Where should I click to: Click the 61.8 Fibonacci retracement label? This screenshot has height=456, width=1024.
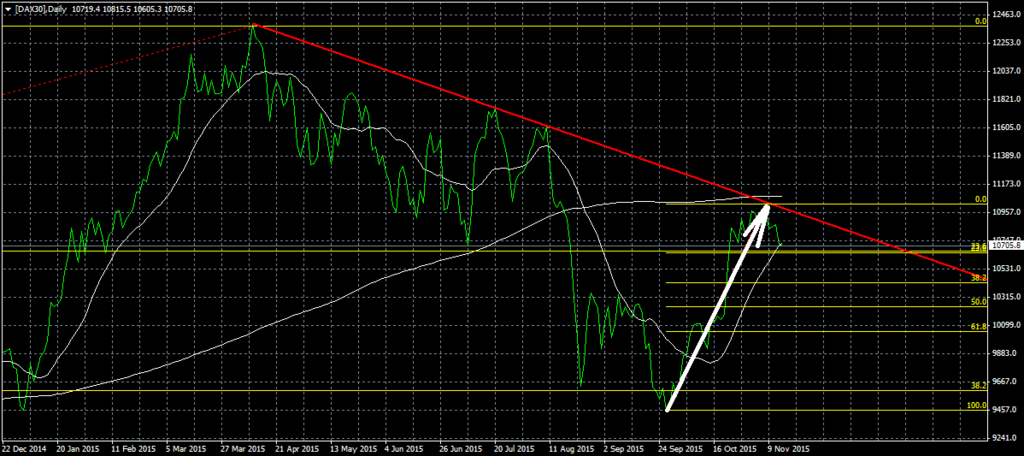click(979, 326)
